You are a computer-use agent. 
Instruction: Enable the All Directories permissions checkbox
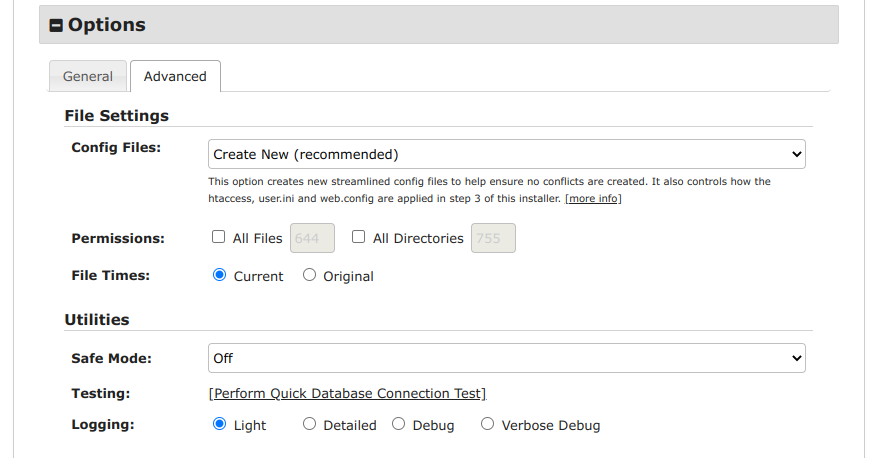tap(358, 237)
